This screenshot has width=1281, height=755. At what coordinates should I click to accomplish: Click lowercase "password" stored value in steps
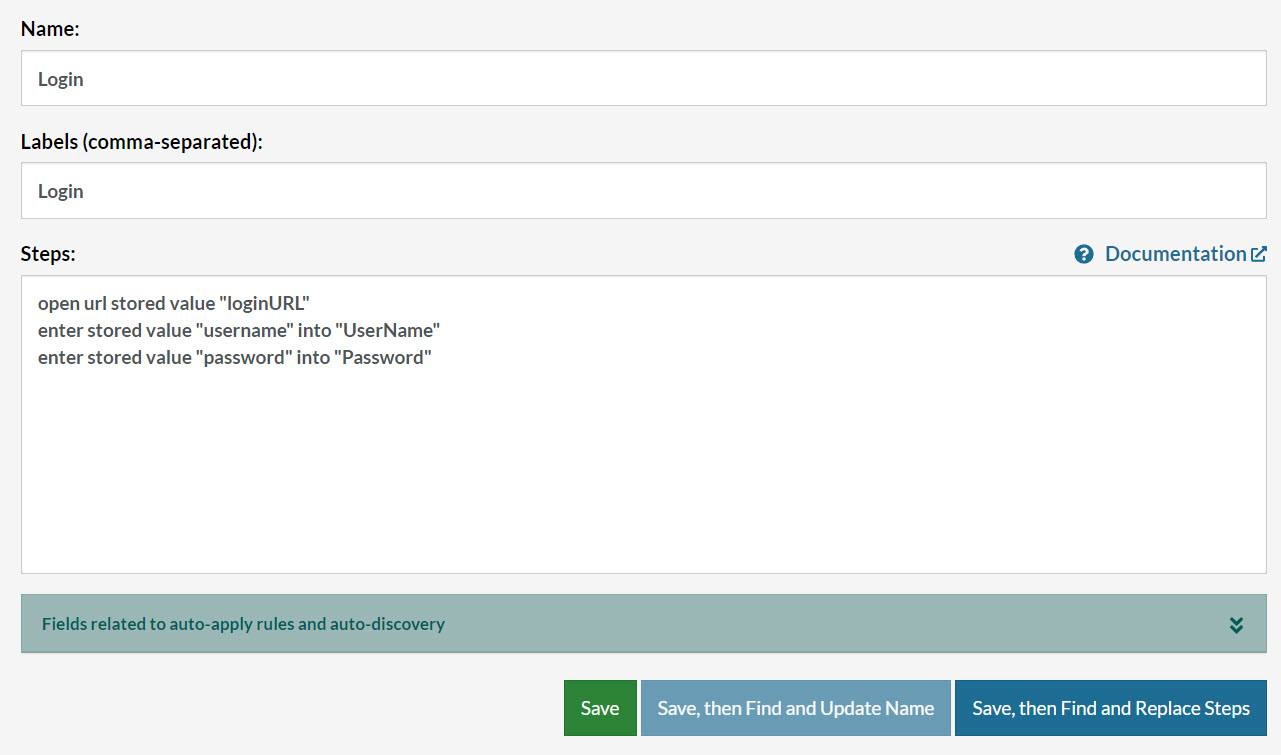(246, 357)
